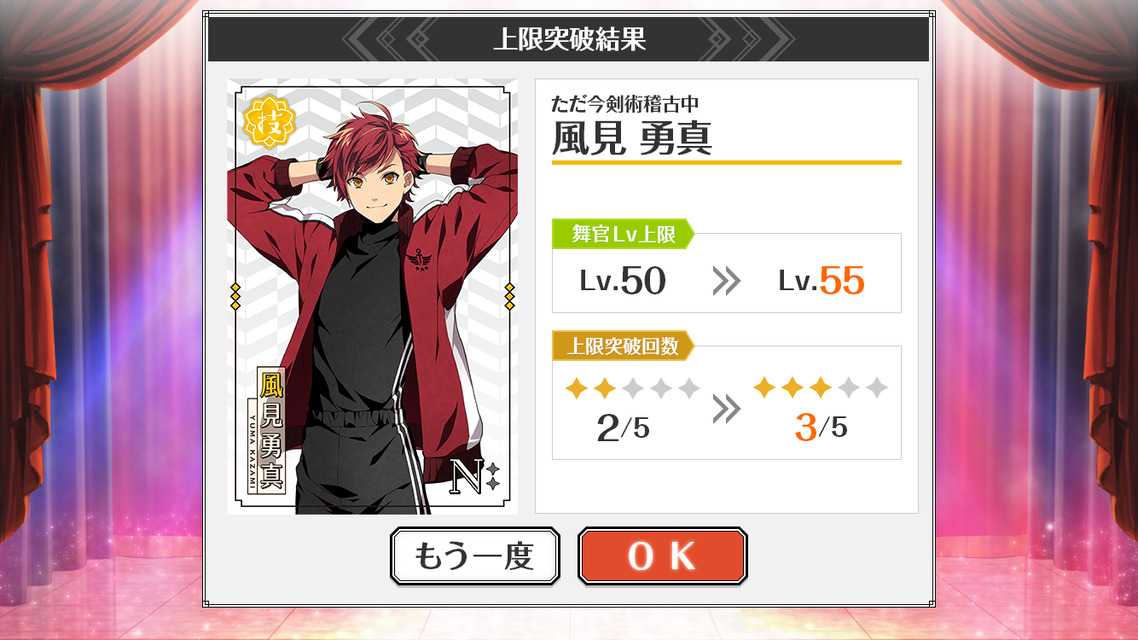Click the vertical 風見勇真 name plate on card

coord(271,431)
